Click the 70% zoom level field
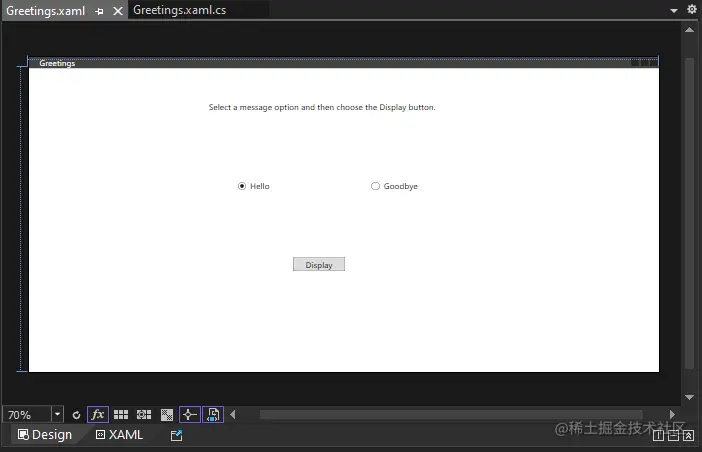 coord(27,415)
